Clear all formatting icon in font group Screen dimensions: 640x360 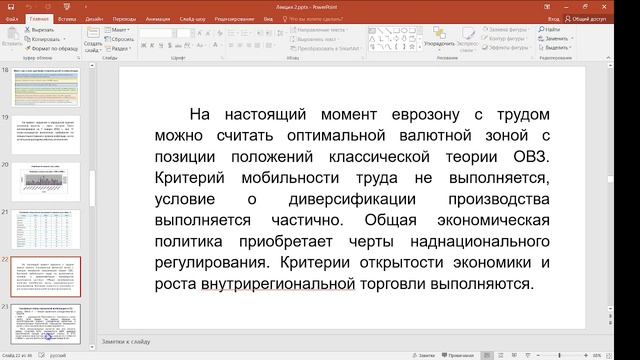pos(220,33)
